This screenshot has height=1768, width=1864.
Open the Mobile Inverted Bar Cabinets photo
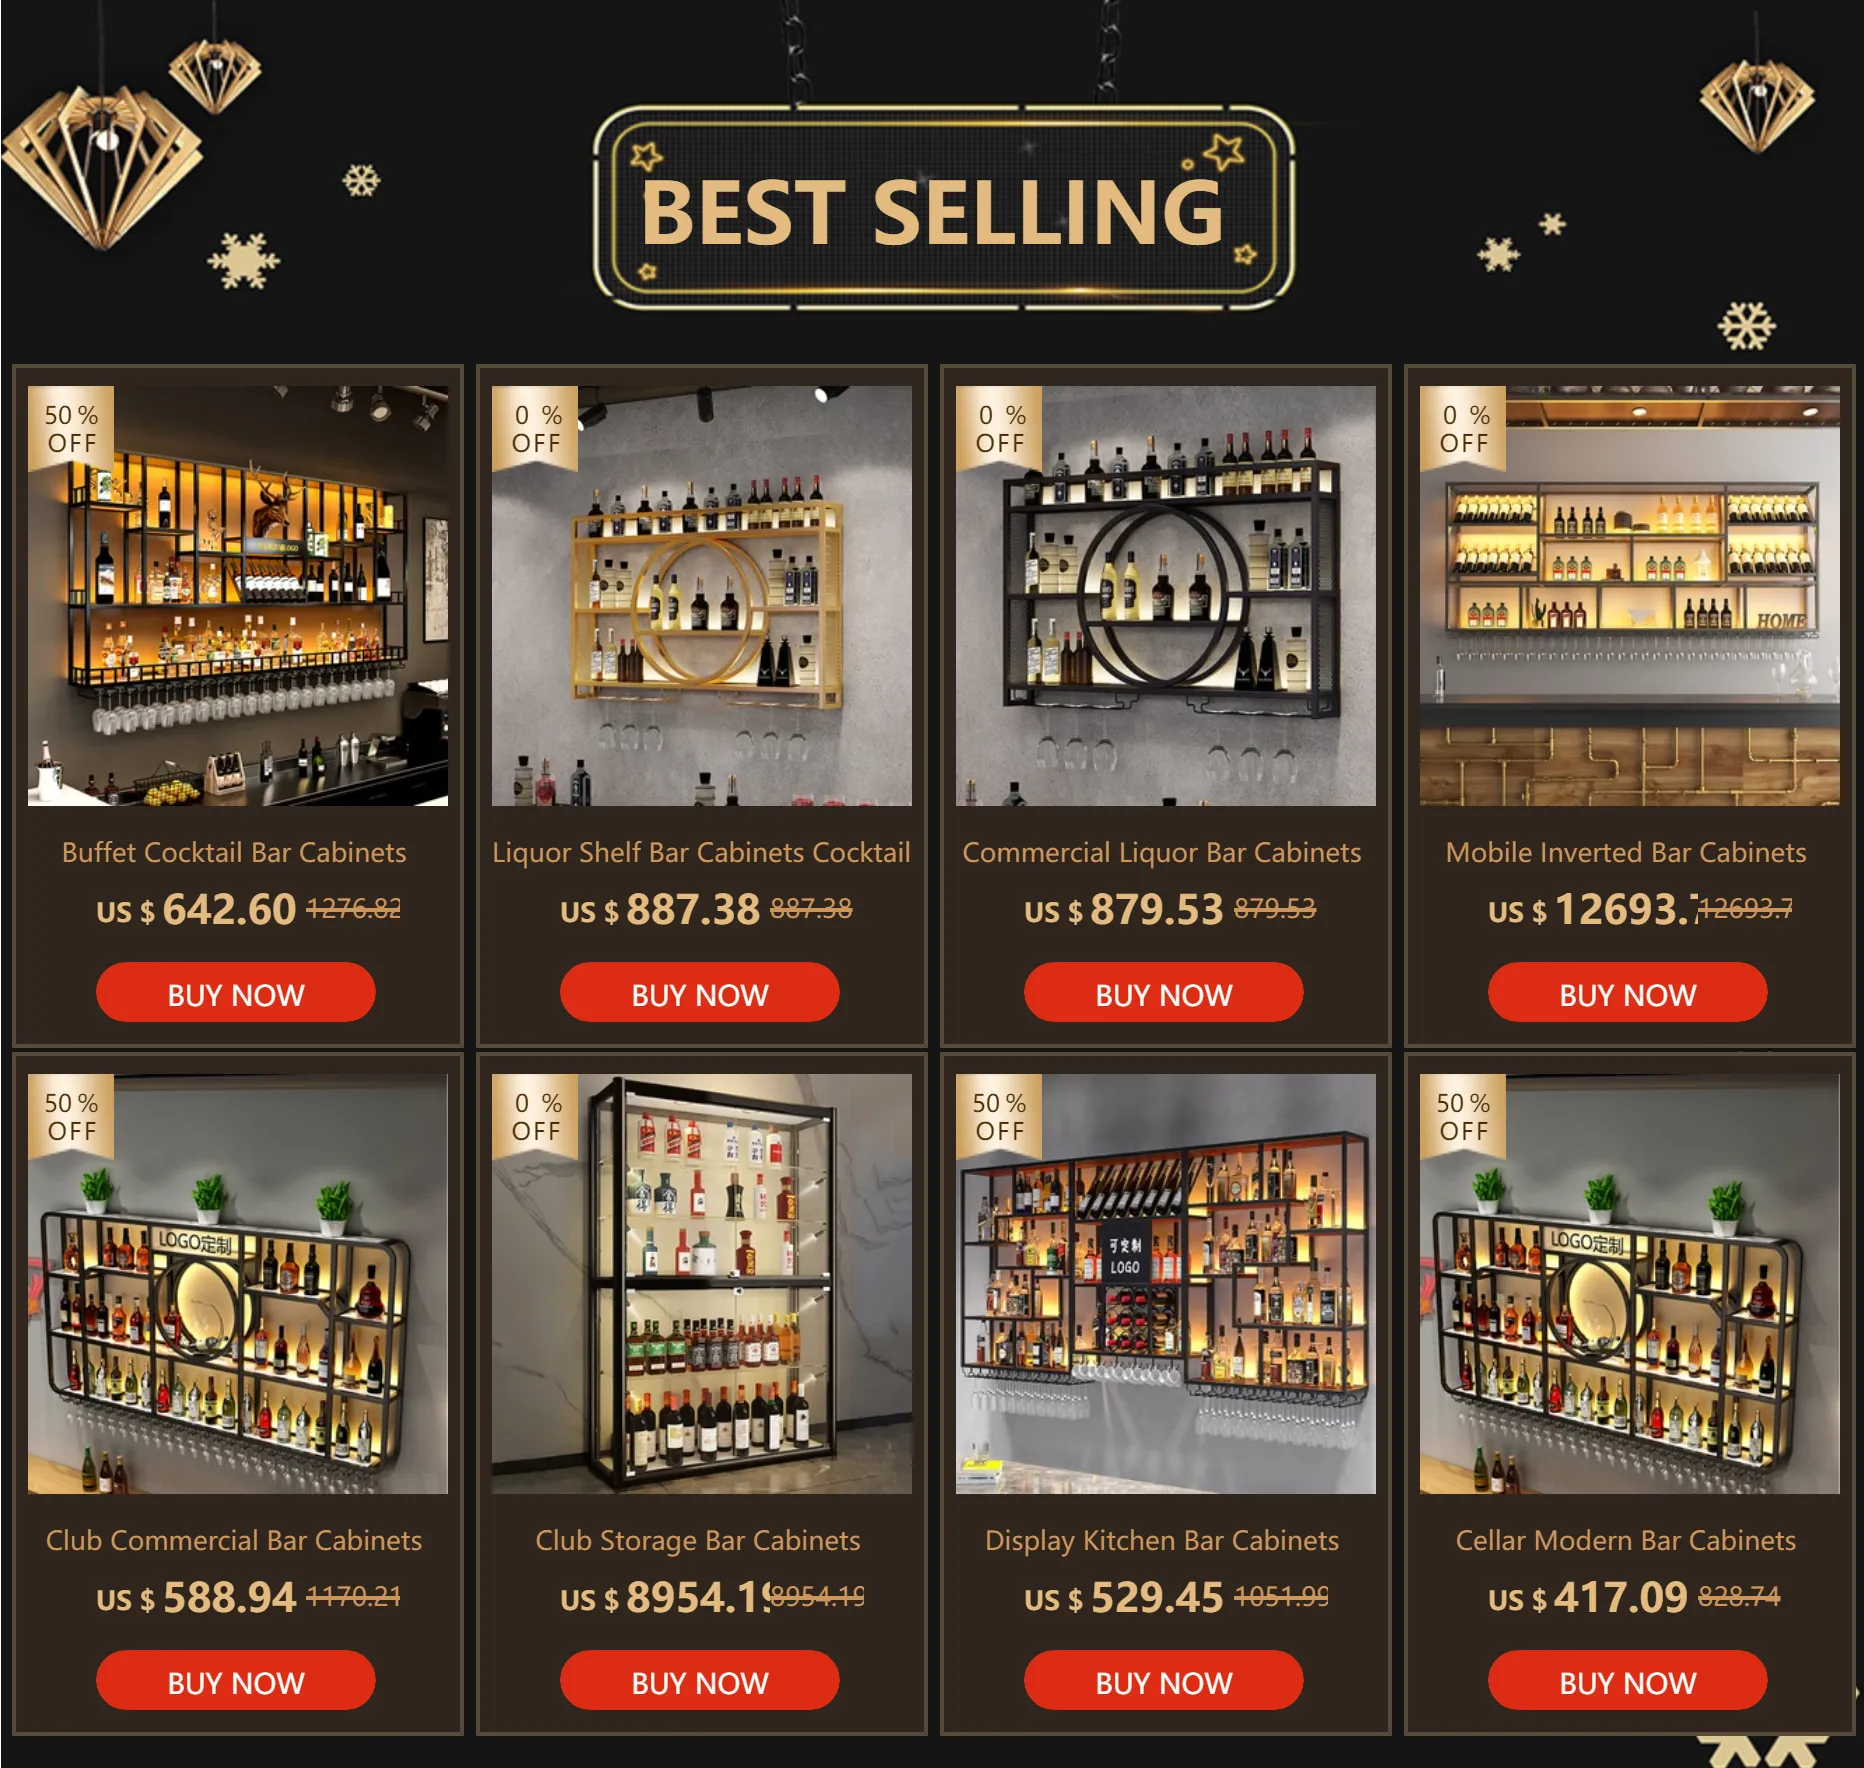[1630, 596]
